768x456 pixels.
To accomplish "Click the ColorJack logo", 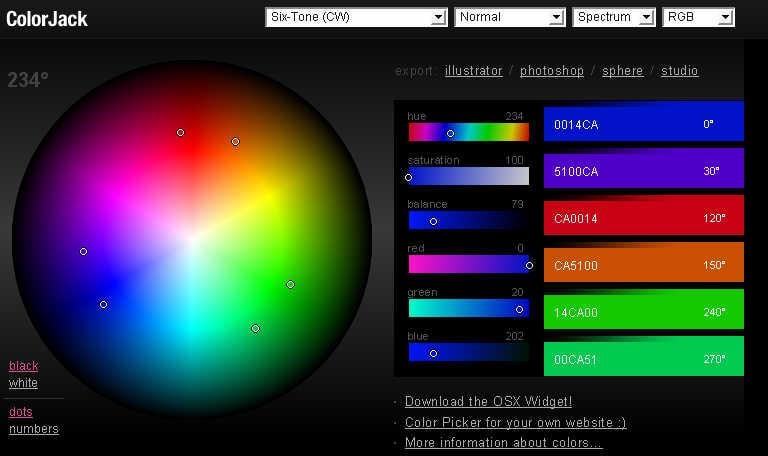I will point(47,19).
